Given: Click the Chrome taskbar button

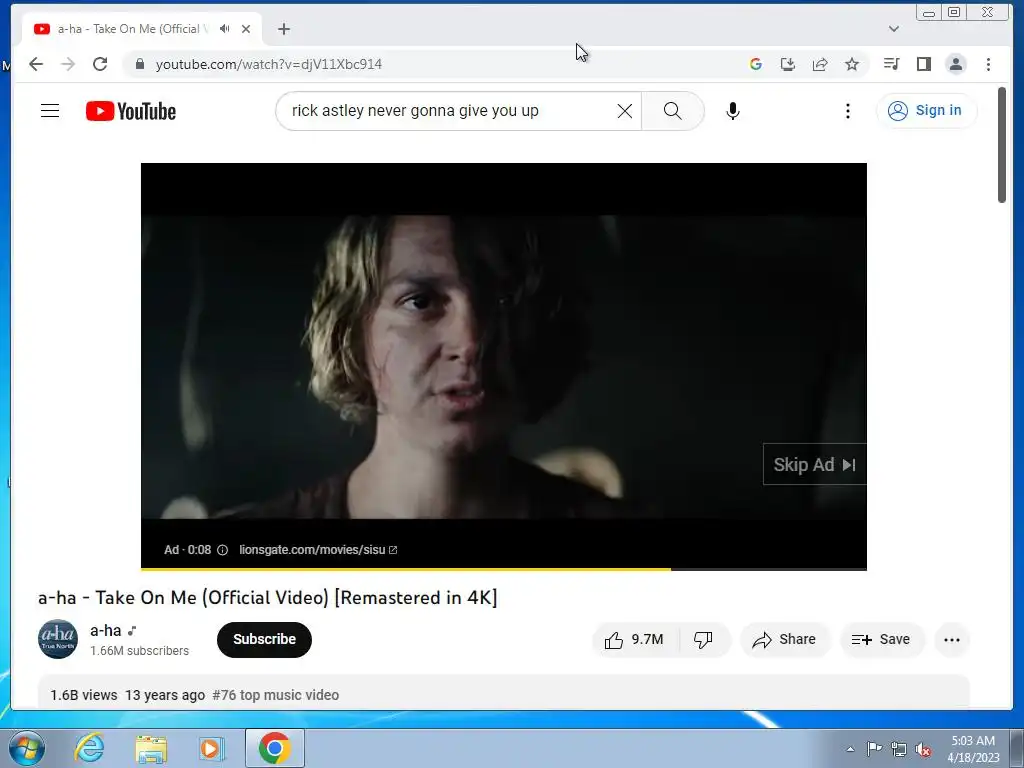Looking at the screenshot, I should (275, 748).
